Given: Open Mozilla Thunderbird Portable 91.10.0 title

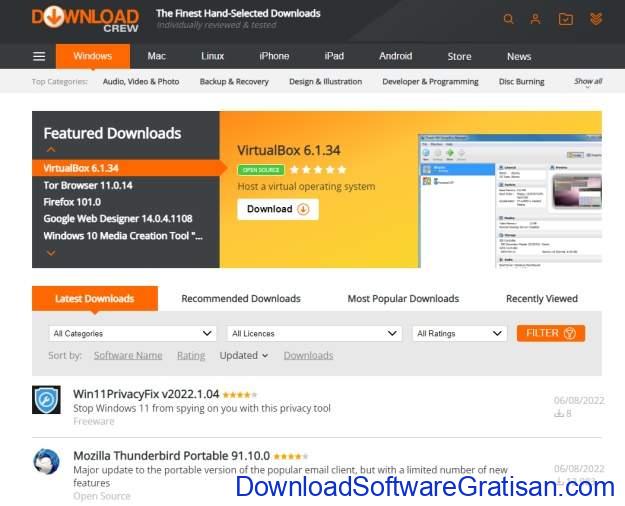Looking at the screenshot, I should 171,455.
